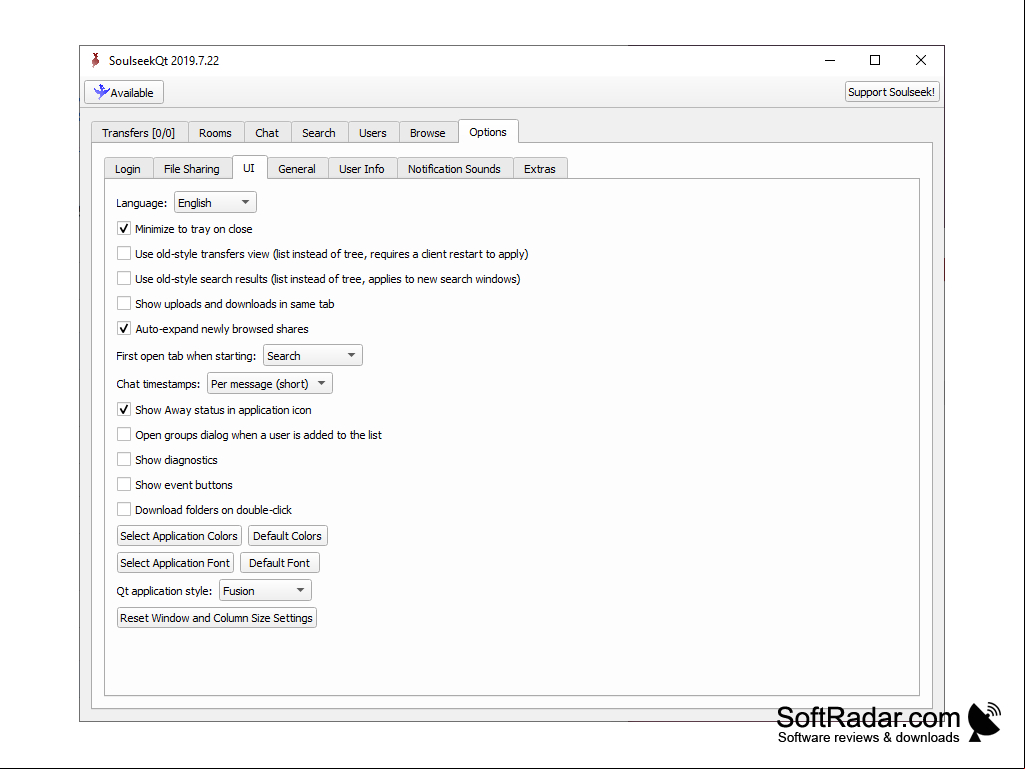Viewport: 1025px width, 769px height.
Task: Click the Available status button
Action: (x=124, y=92)
